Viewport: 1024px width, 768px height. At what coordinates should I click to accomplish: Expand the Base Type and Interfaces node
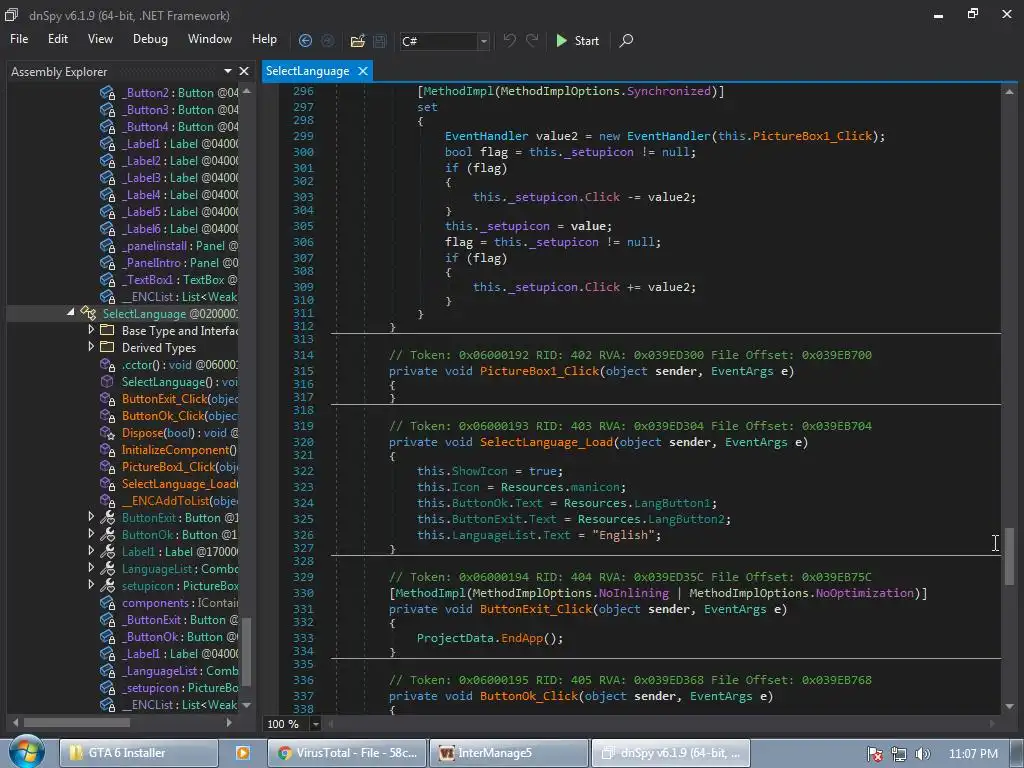point(91,330)
